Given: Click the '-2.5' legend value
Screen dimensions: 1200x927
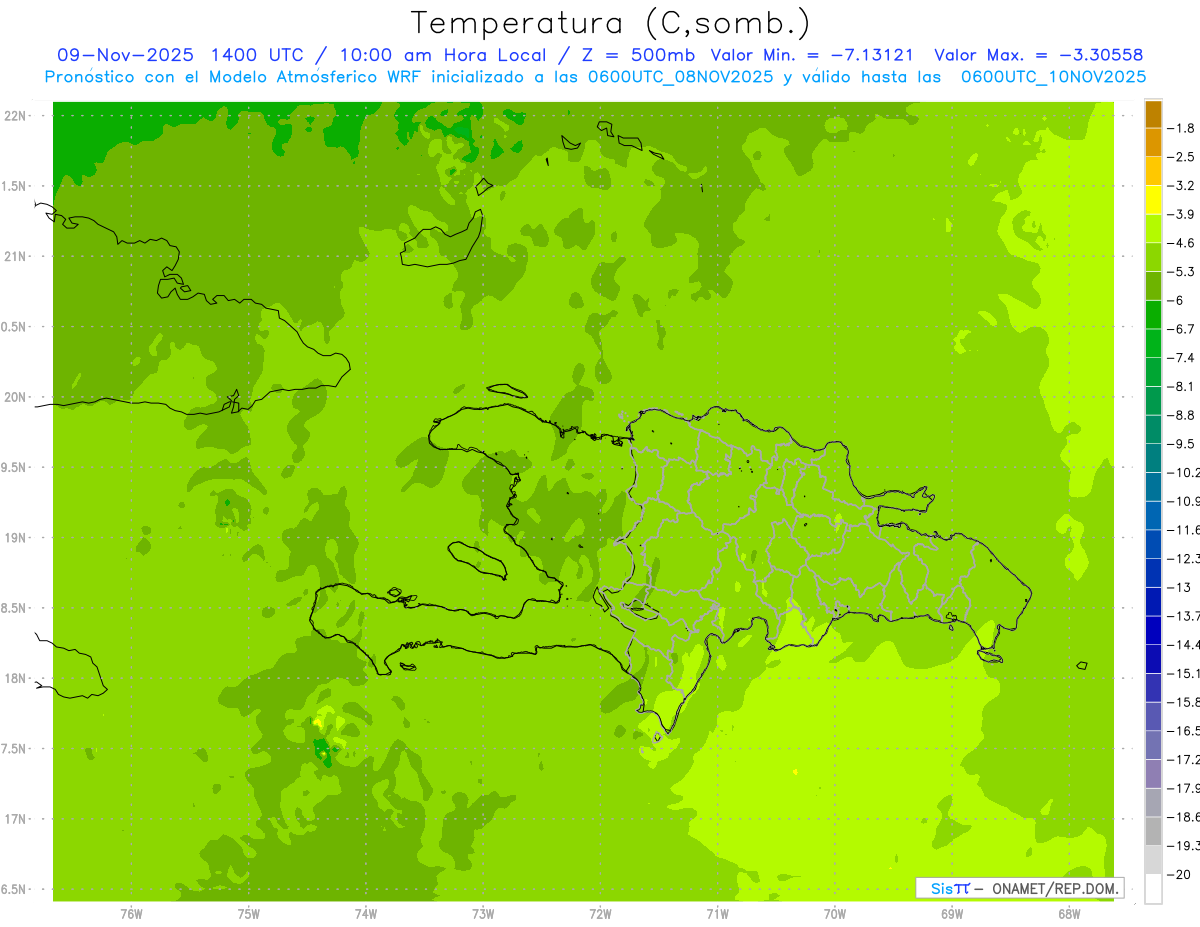Looking at the screenshot, I should 1182,157.
